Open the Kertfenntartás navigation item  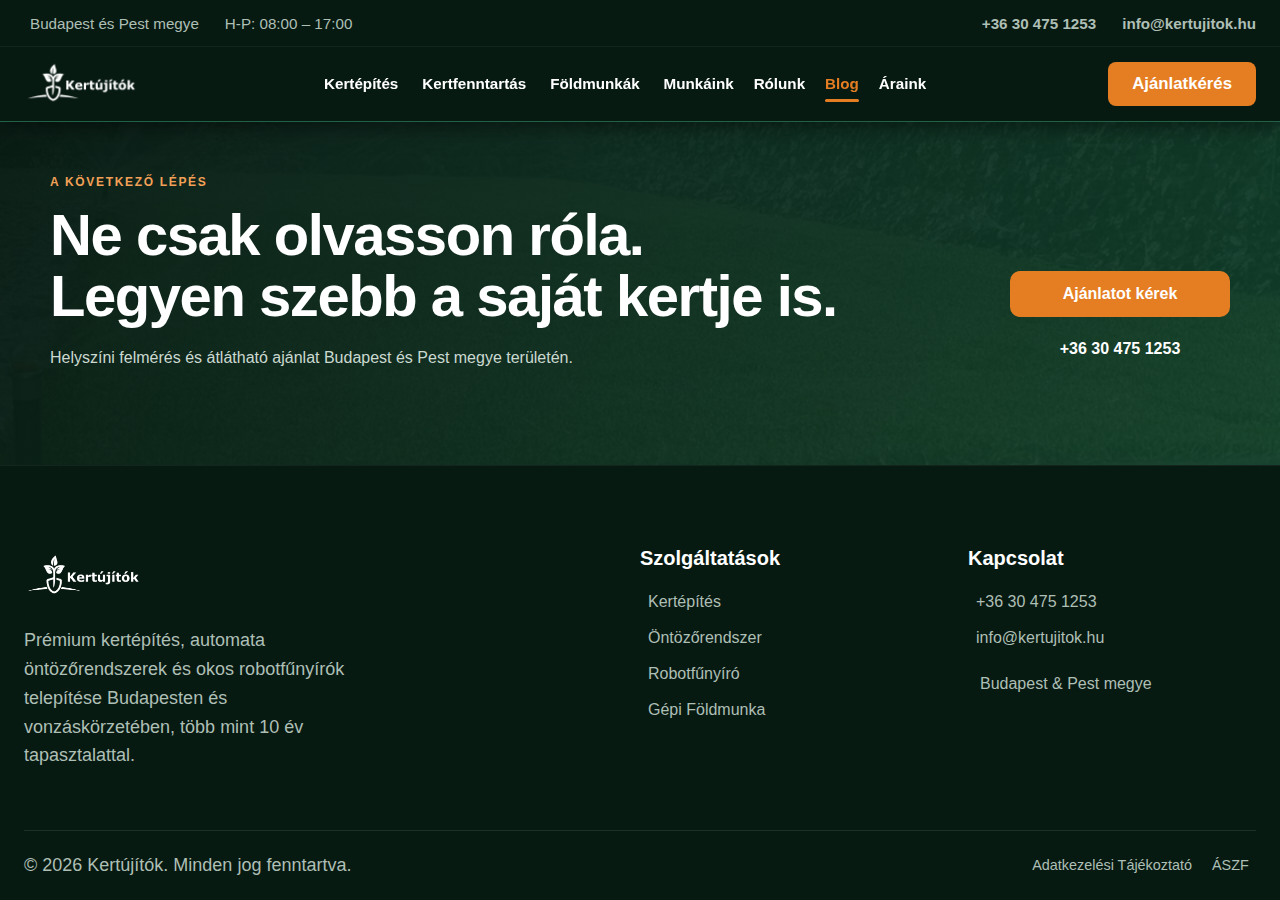(474, 84)
